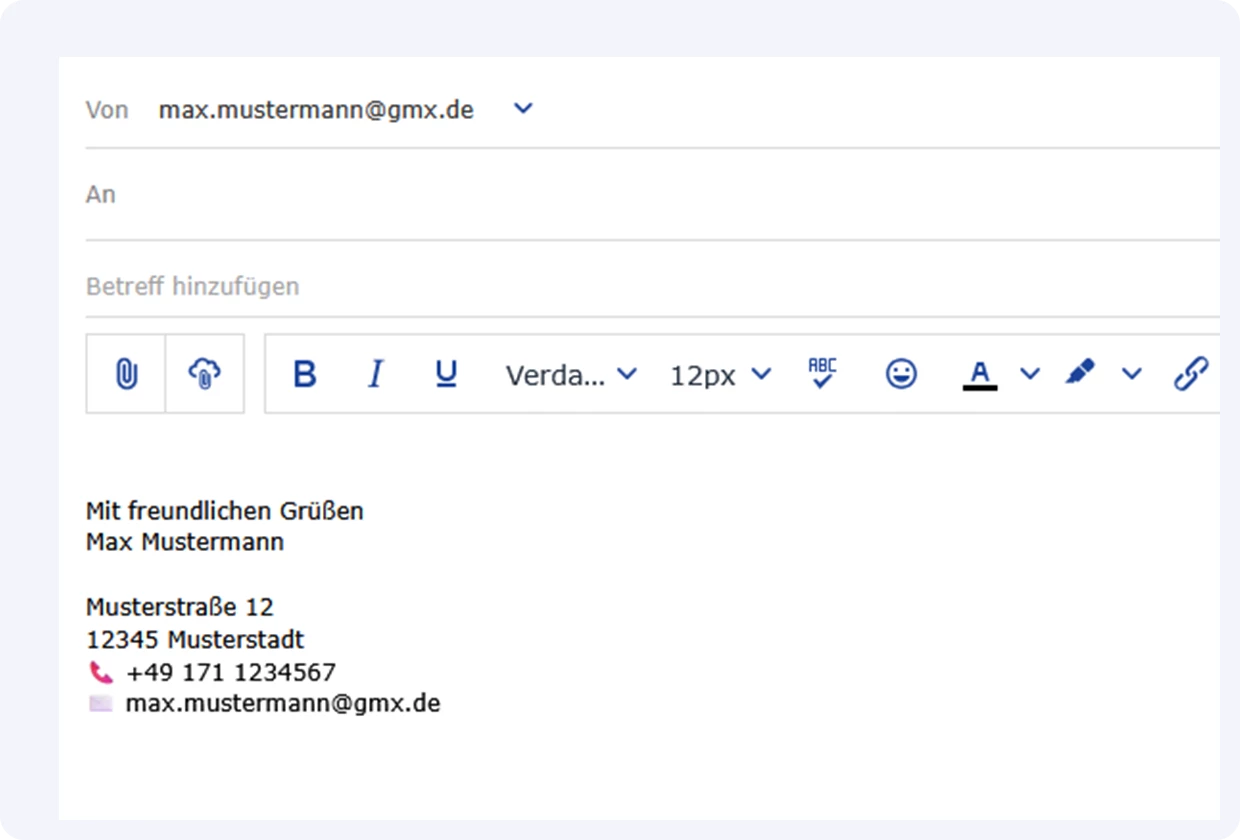Apply the current font color
Image resolution: width=1240 pixels, height=840 pixels.
pos(981,373)
